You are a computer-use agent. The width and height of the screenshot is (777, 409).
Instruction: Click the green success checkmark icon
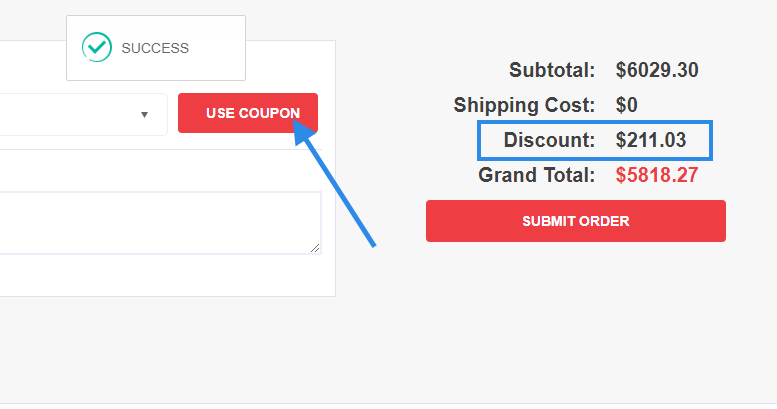click(97, 48)
